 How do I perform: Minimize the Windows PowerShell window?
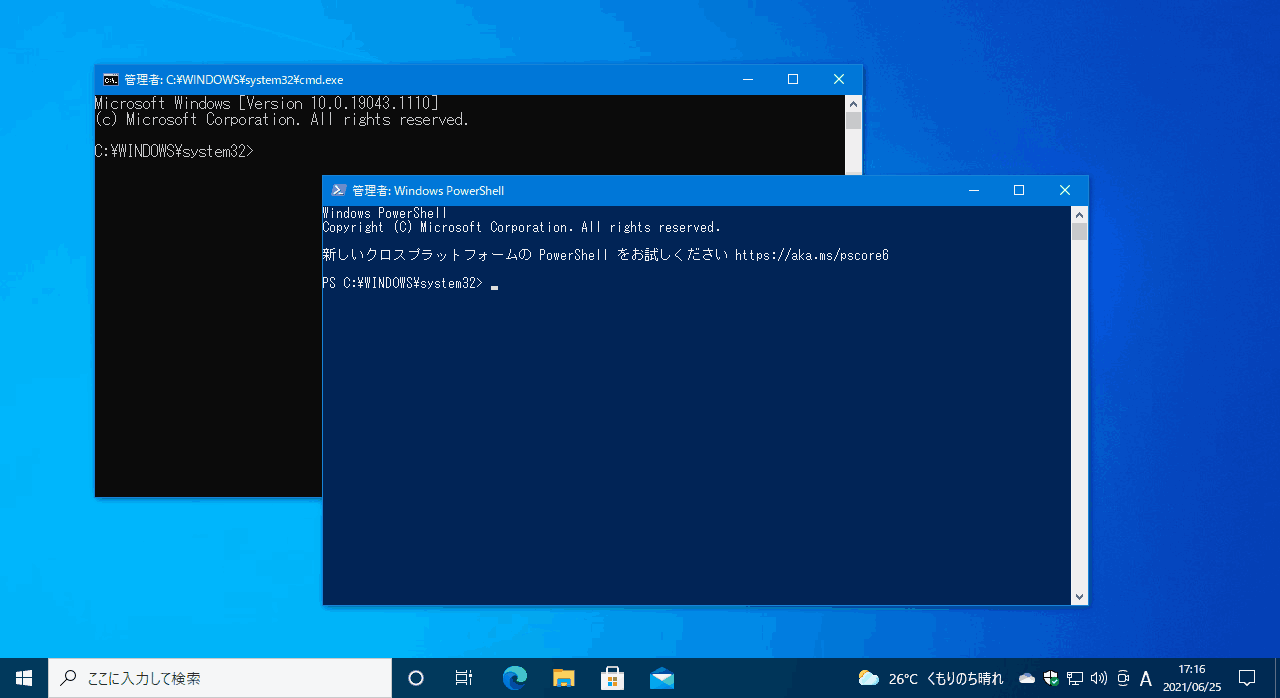pos(973,191)
